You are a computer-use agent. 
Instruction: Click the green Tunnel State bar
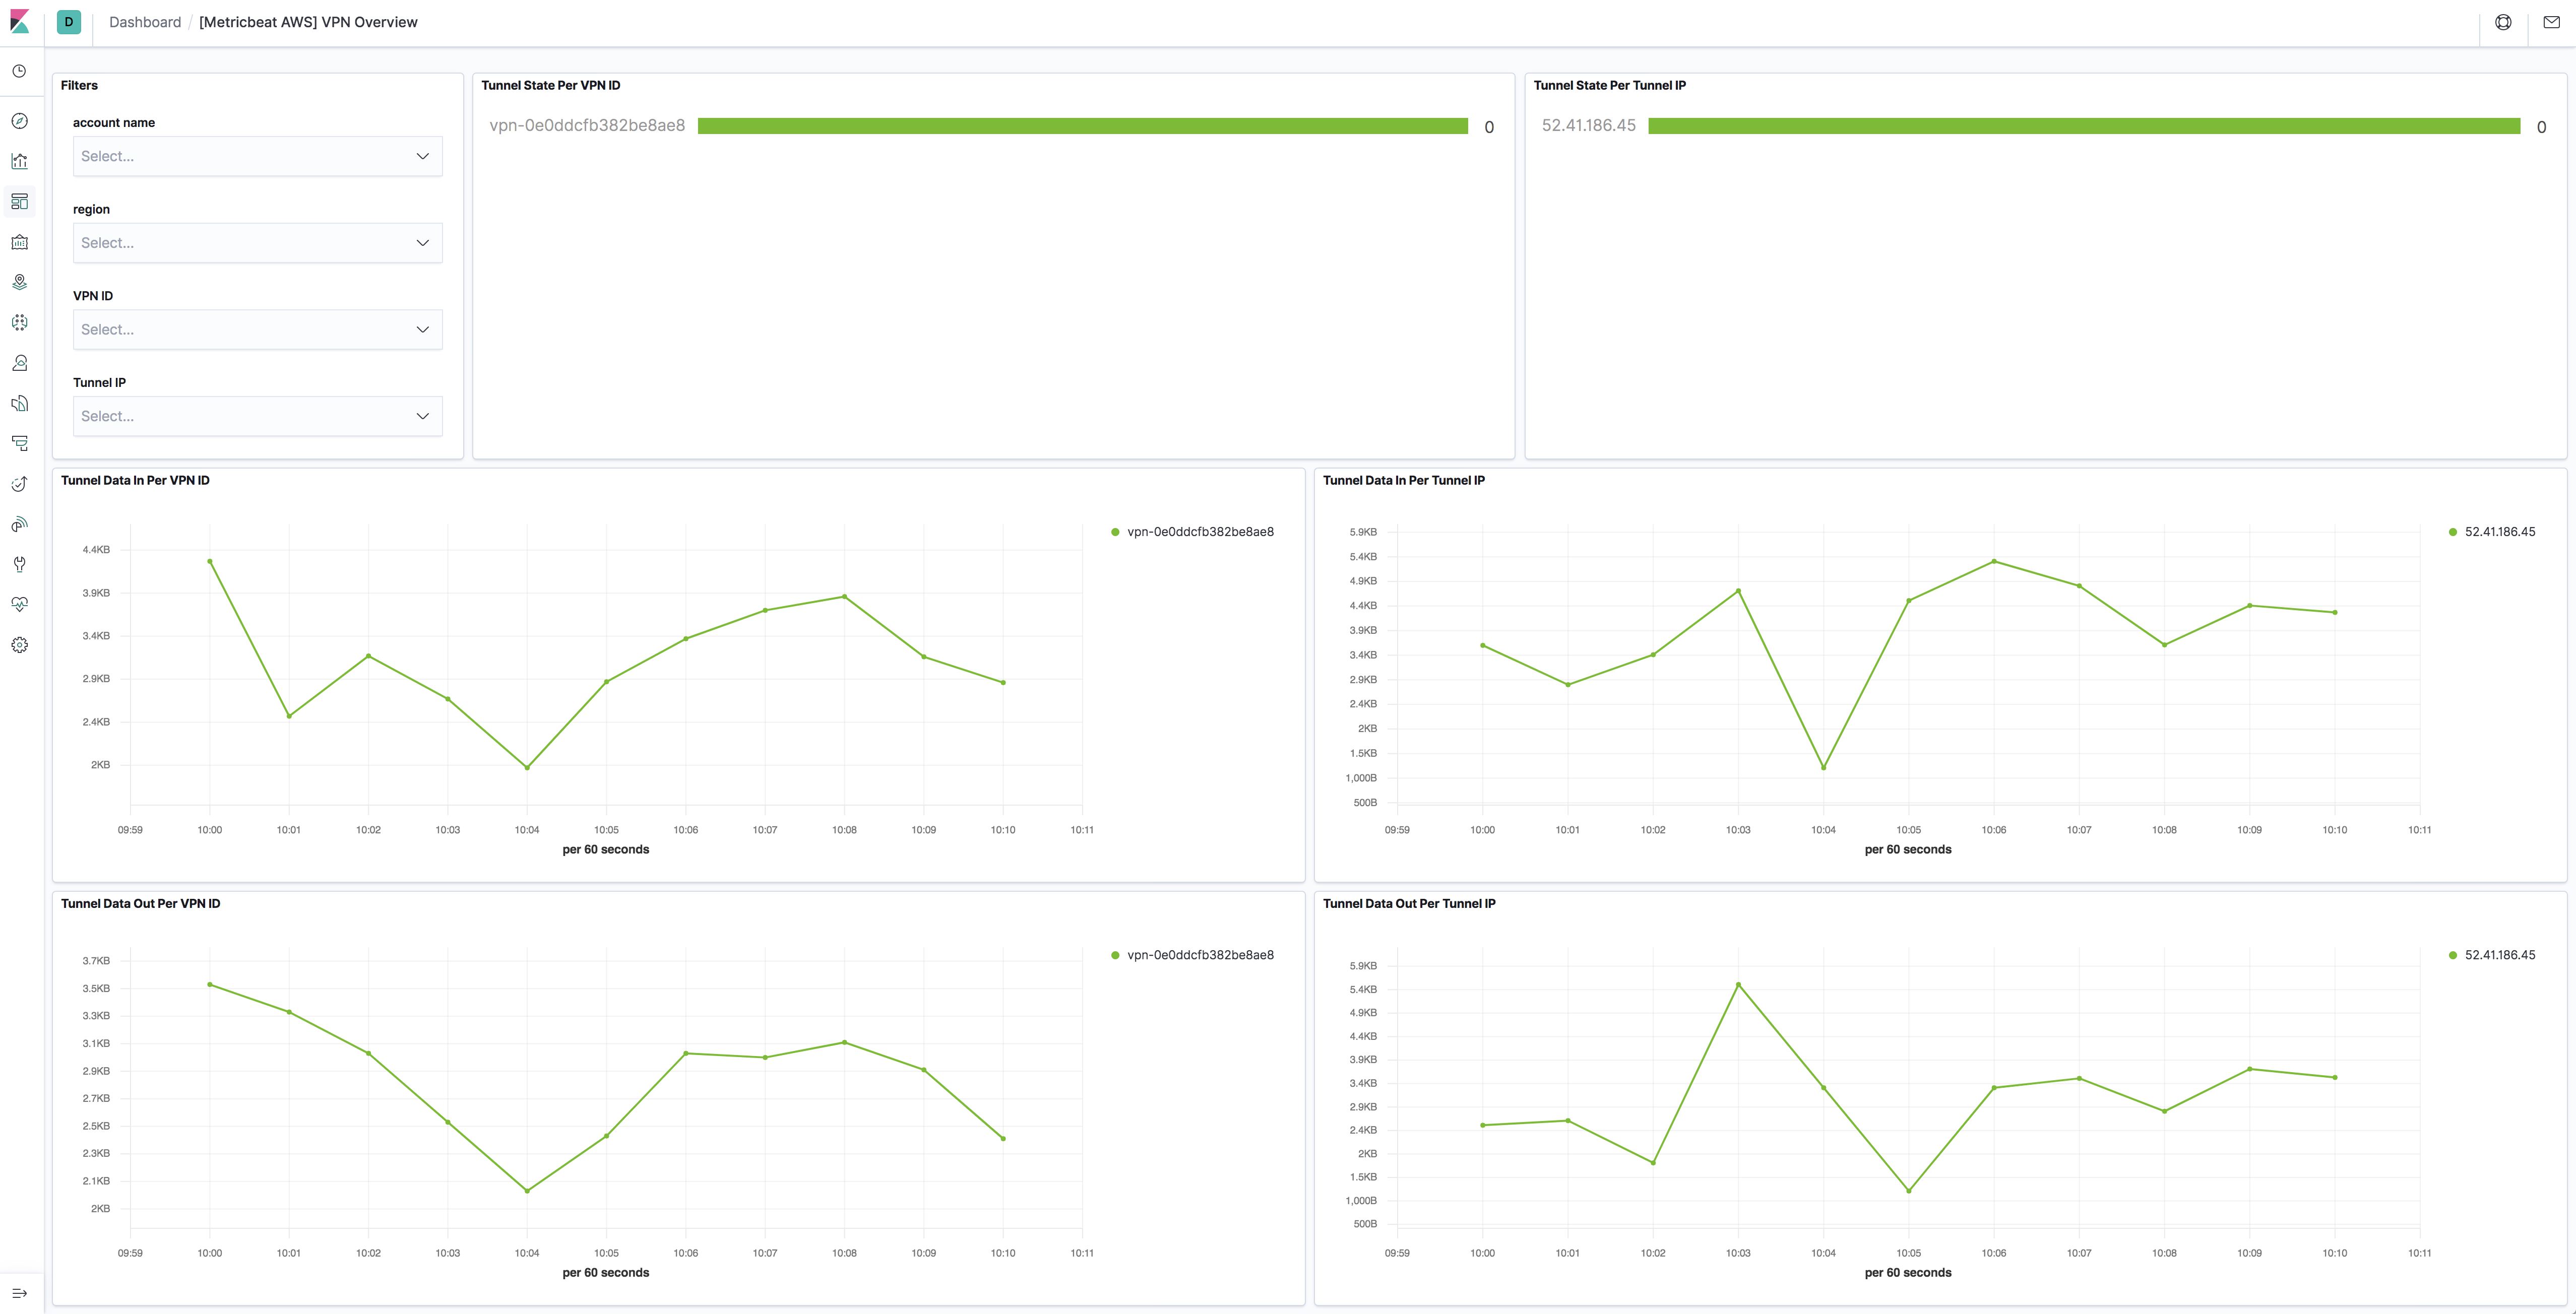[1085, 126]
